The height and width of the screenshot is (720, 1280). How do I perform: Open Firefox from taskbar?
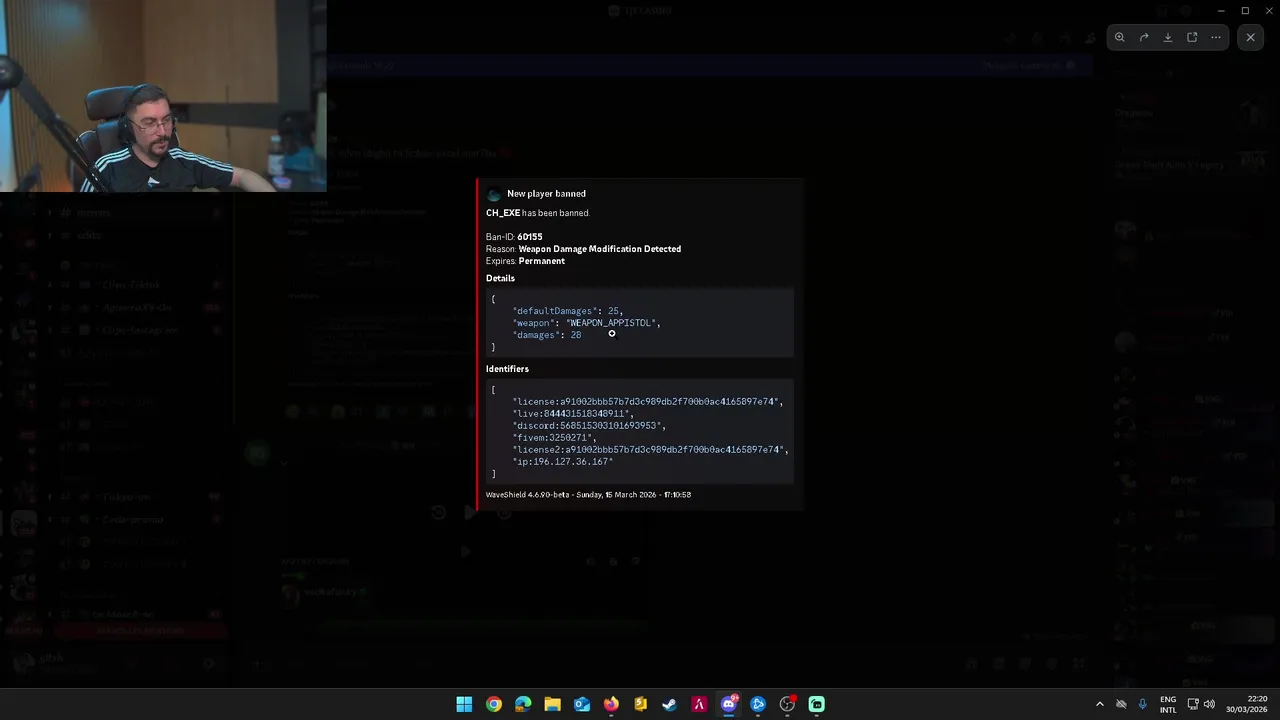(x=611, y=704)
